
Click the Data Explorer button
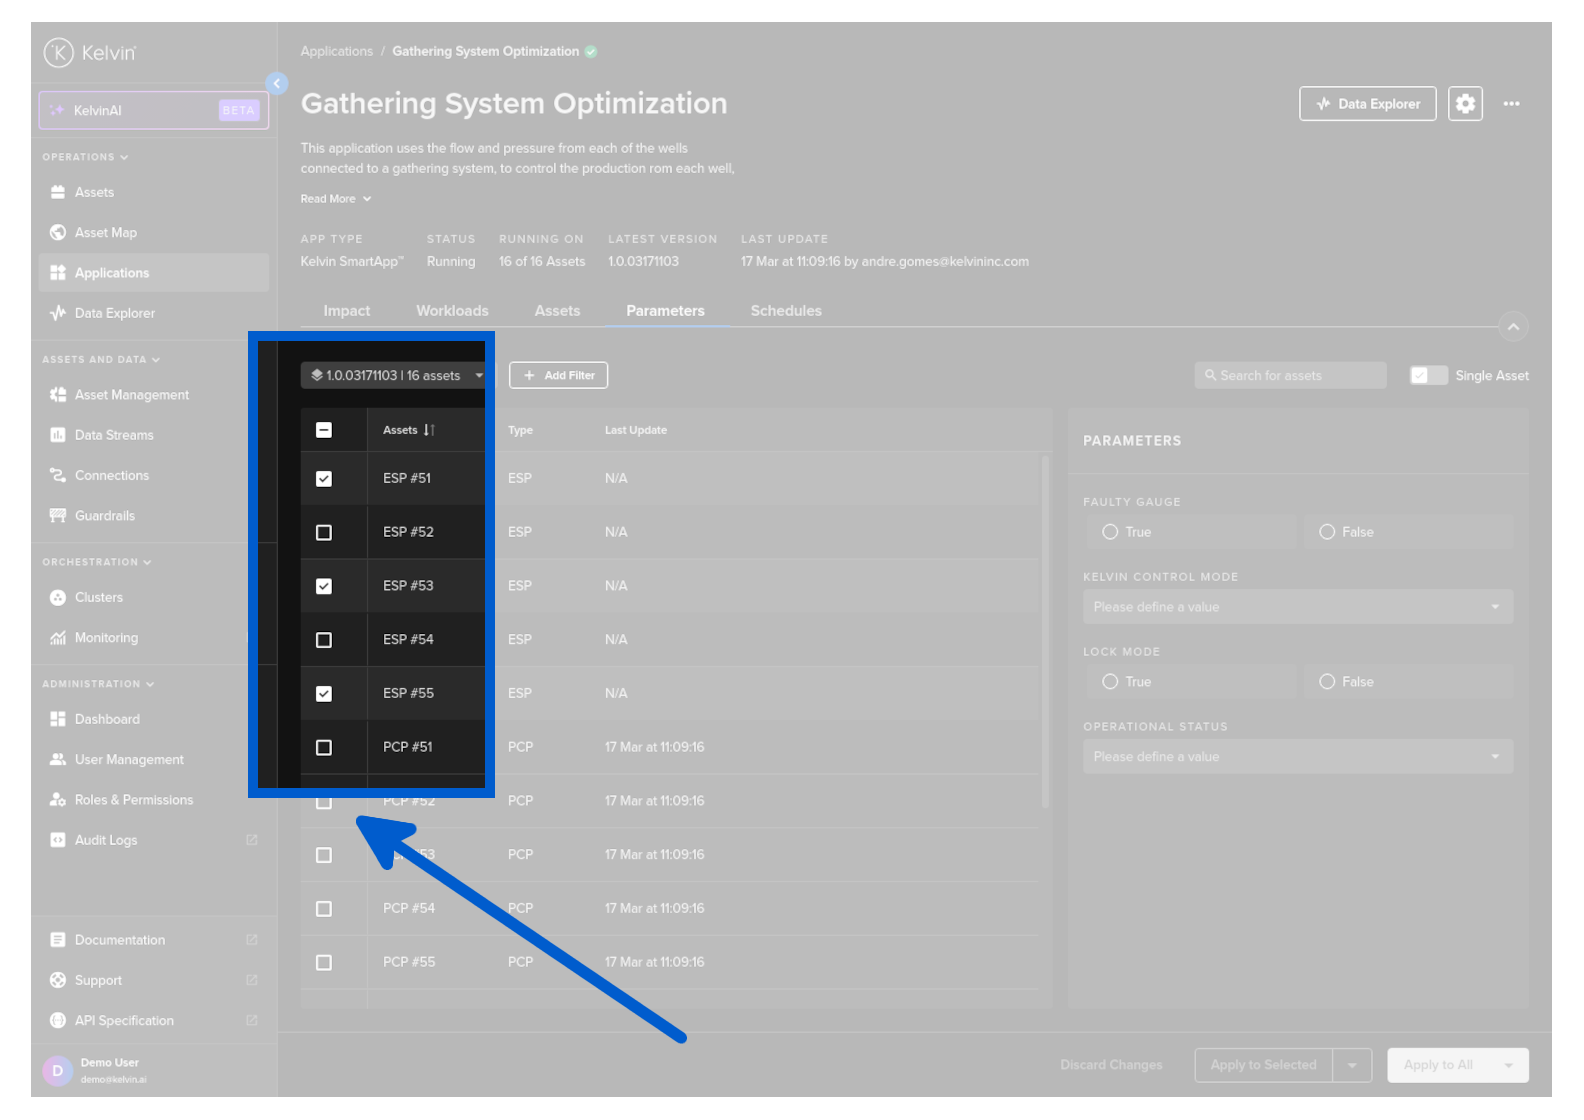point(1367,104)
